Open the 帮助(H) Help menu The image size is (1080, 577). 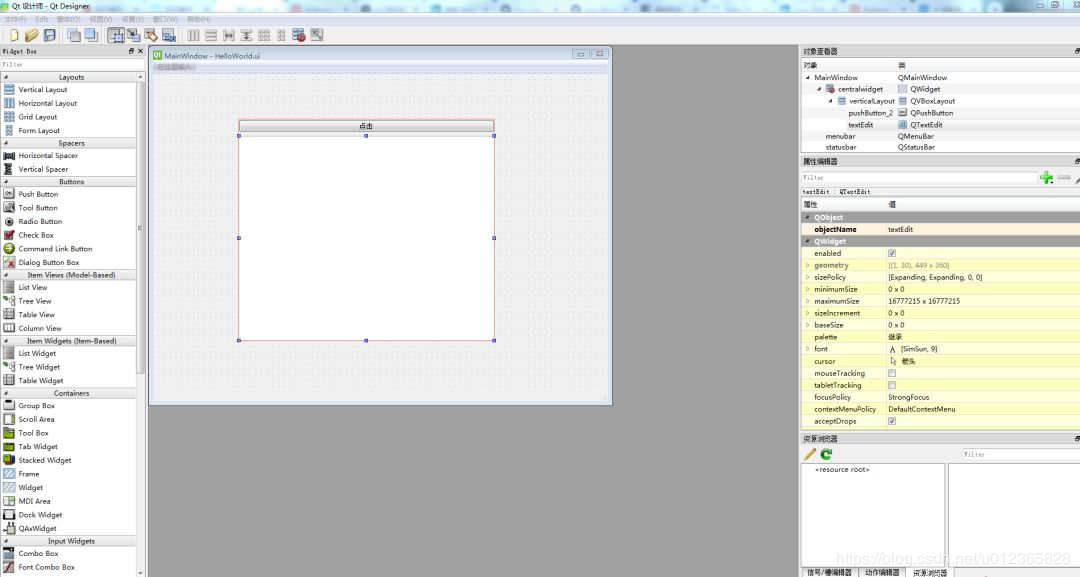tap(198, 19)
